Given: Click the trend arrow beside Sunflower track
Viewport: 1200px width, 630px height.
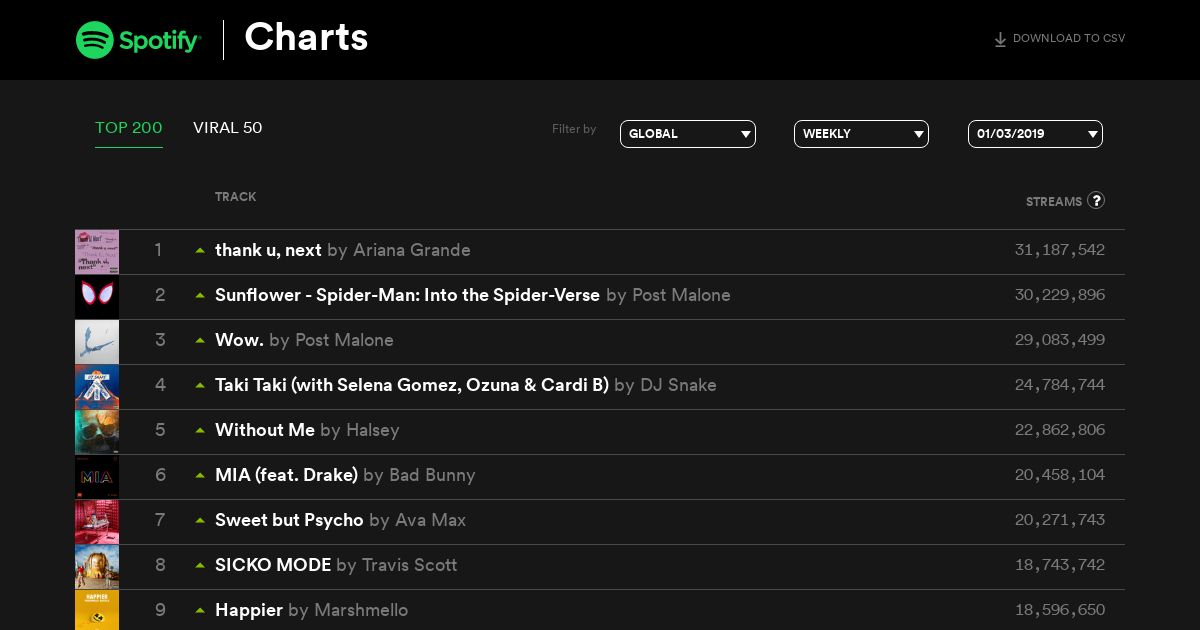Looking at the screenshot, I should 200,295.
